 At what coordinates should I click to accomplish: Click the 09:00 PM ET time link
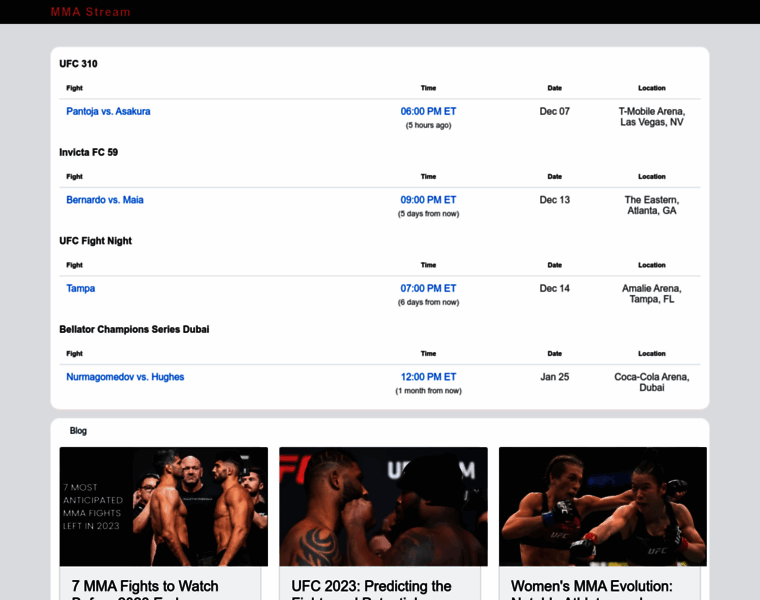point(428,200)
